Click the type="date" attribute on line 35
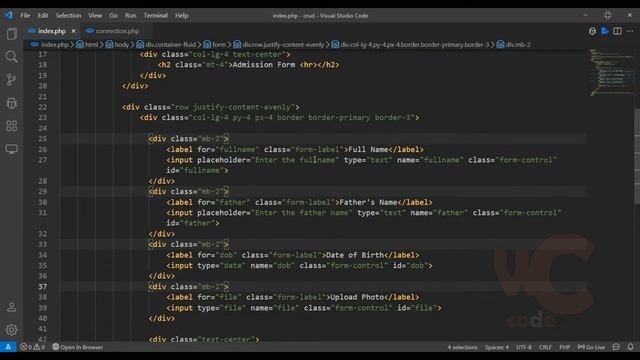 click(x=222, y=266)
